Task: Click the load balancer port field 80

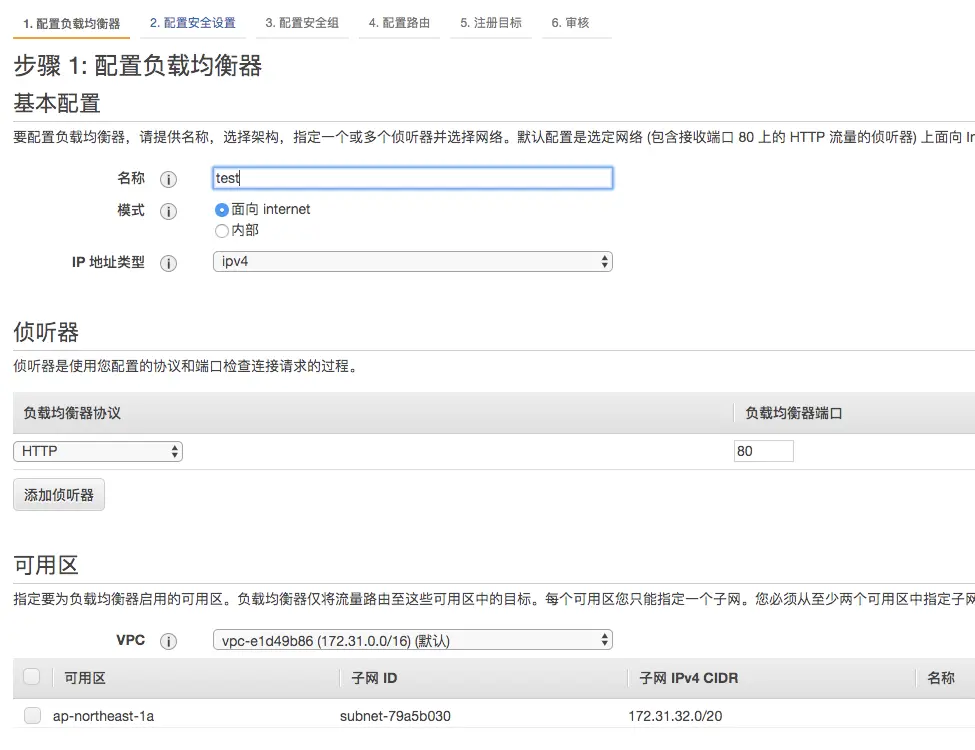Action: point(764,451)
